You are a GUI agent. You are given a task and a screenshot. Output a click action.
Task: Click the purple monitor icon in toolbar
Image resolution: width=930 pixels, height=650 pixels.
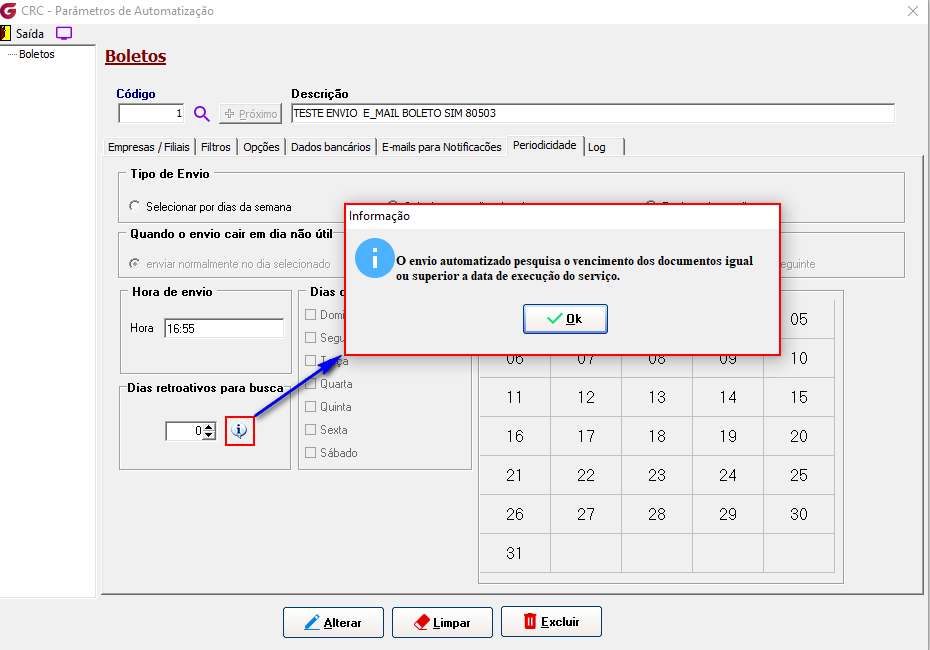pyautogui.click(x=63, y=33)
